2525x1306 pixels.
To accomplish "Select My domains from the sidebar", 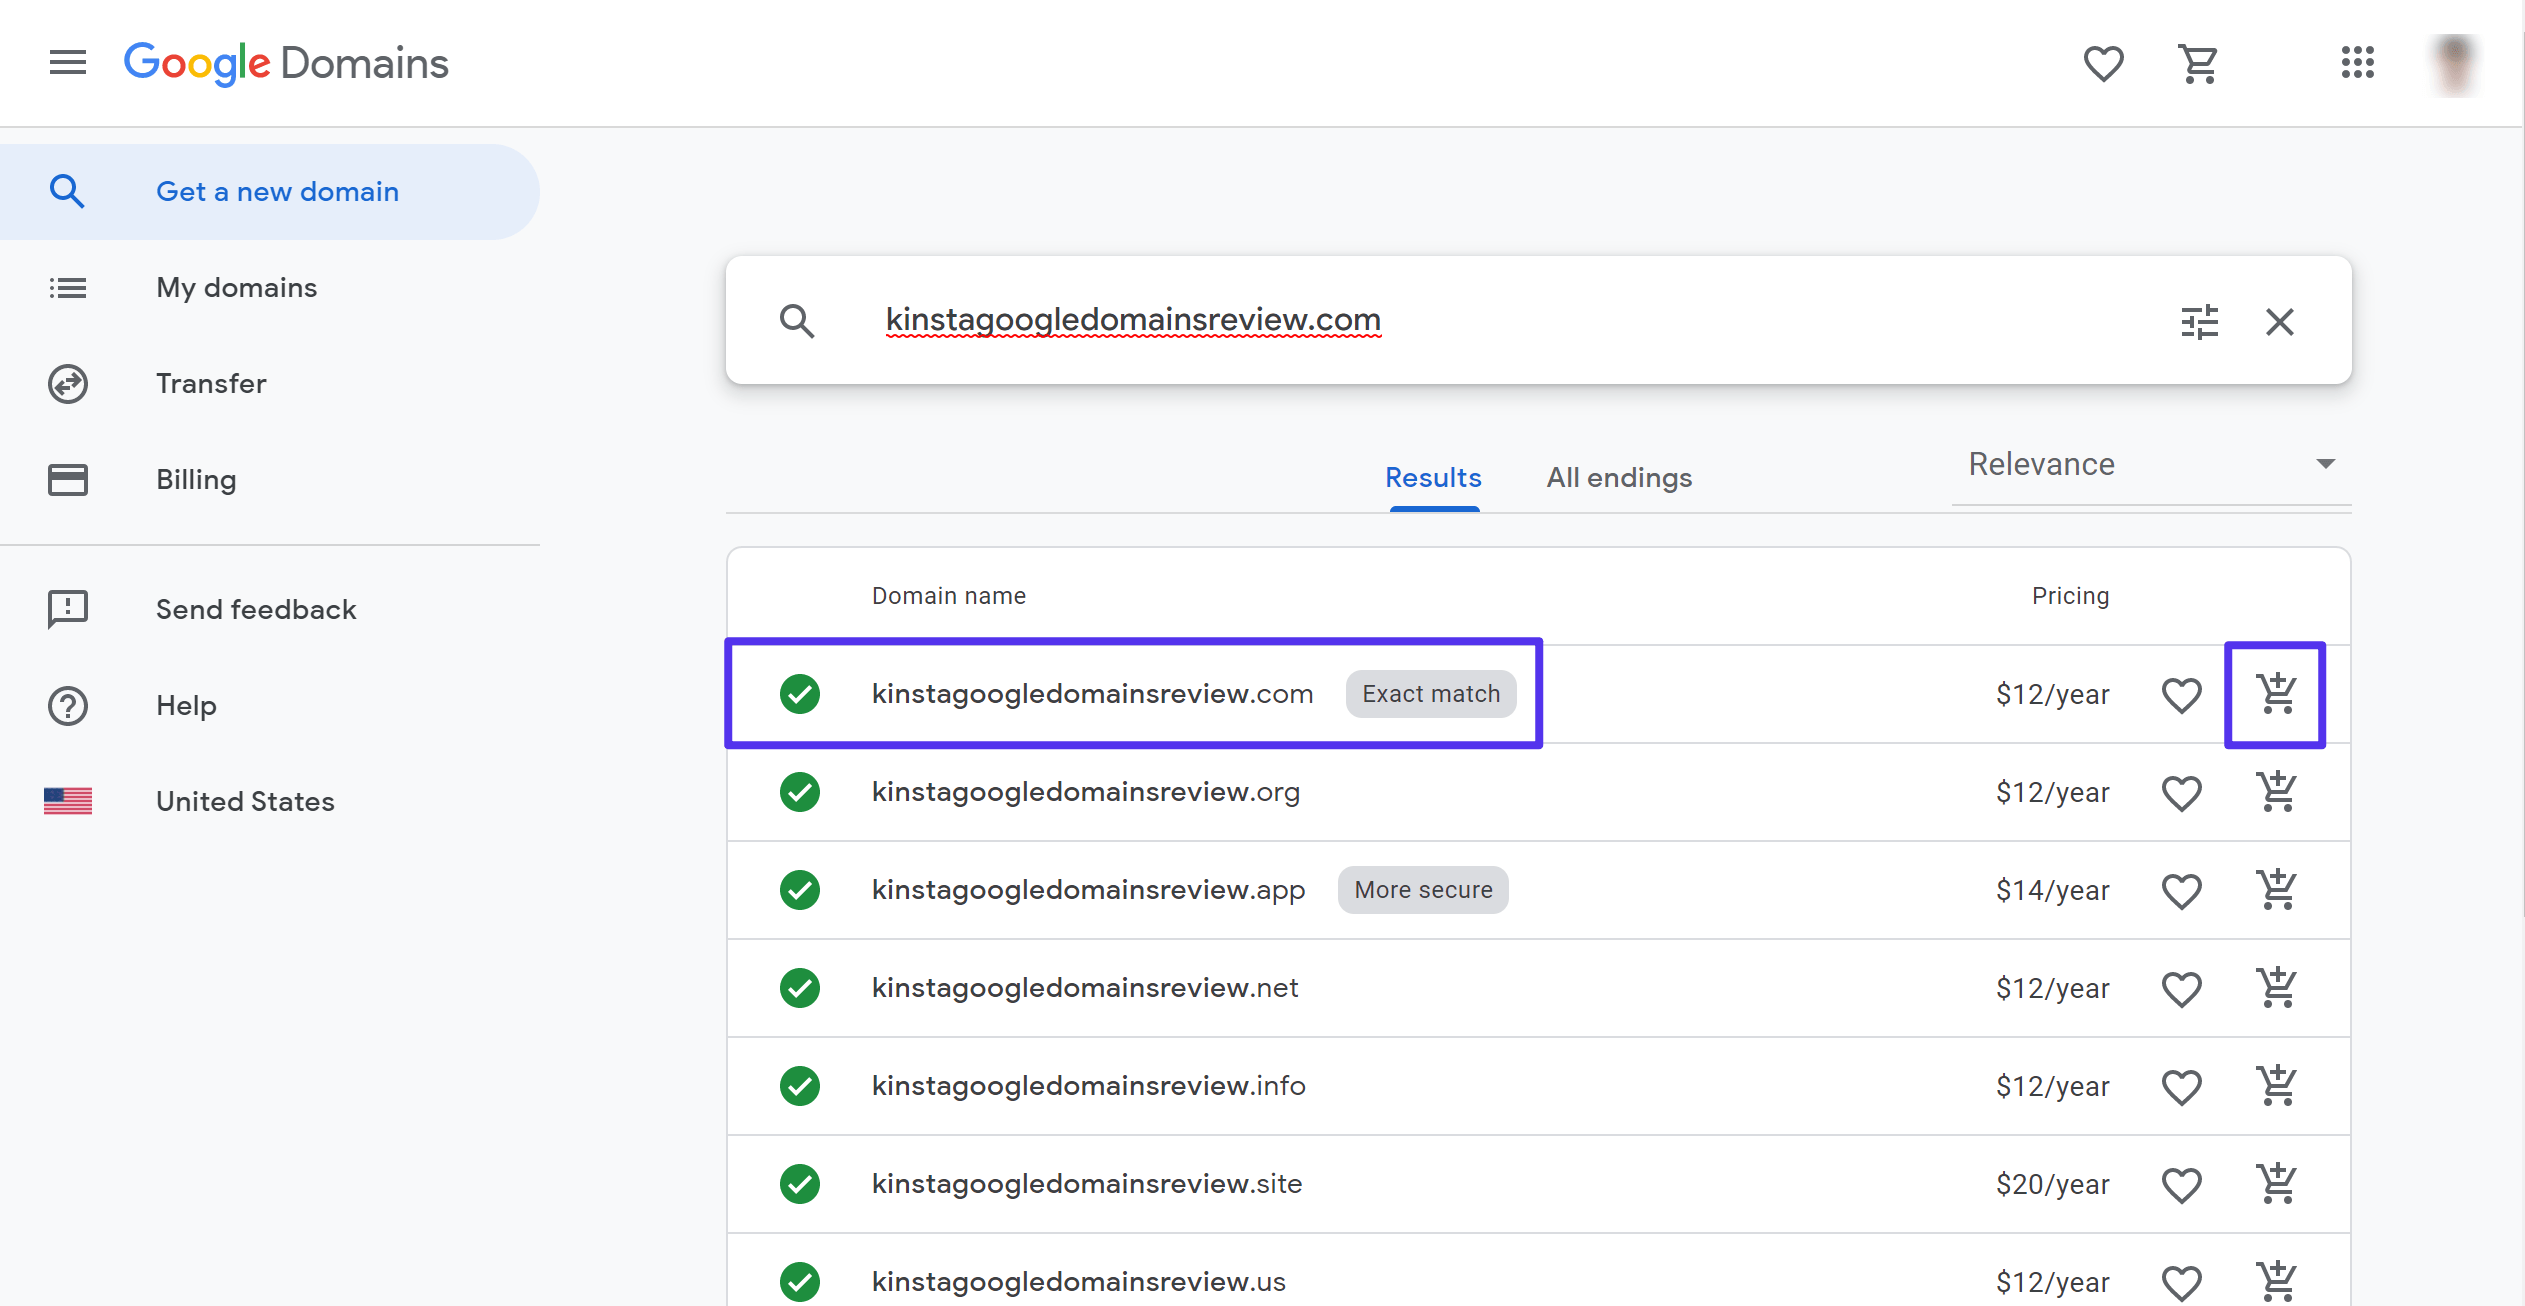I will (235, 287).
